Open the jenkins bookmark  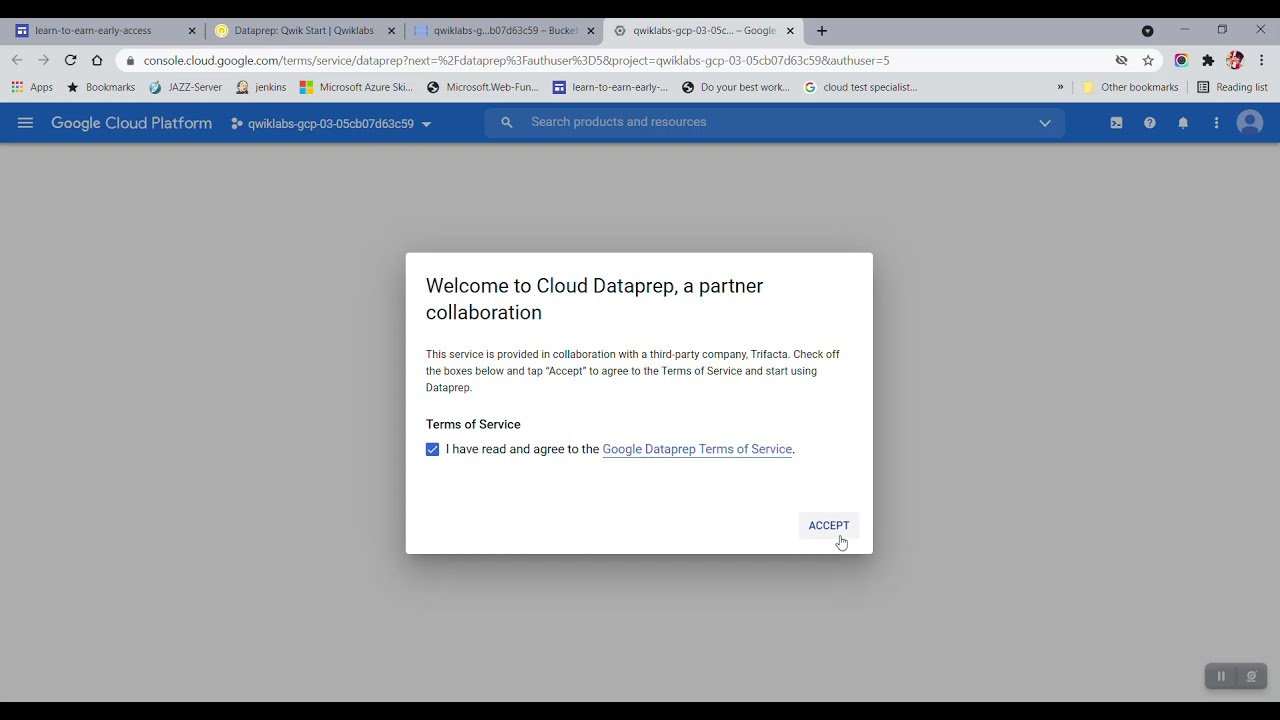tap(261, 87)
